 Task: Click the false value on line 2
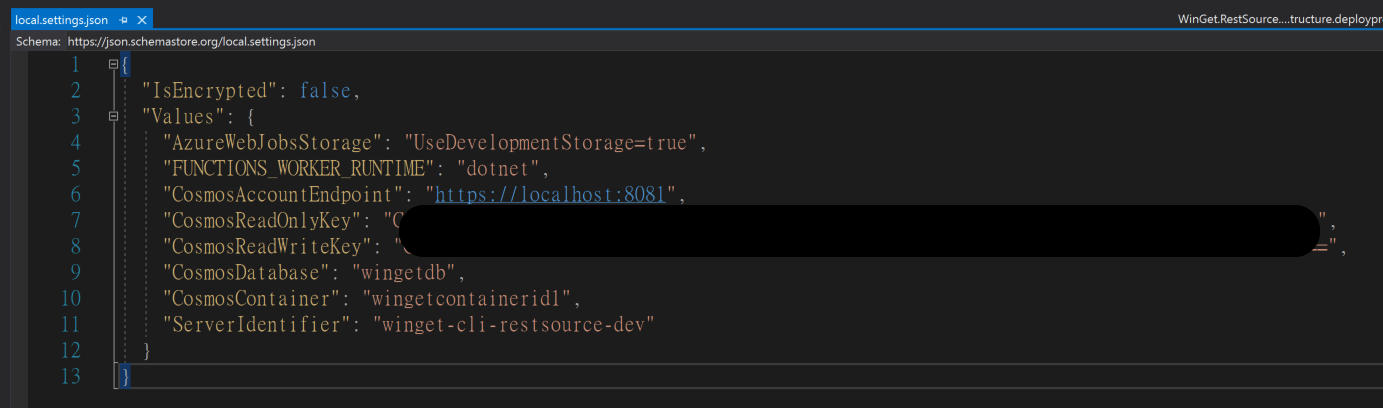[325, 90]
